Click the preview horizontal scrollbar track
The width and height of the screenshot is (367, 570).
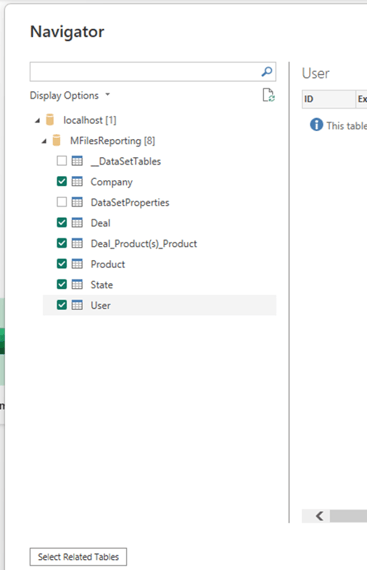pos(348,515)
